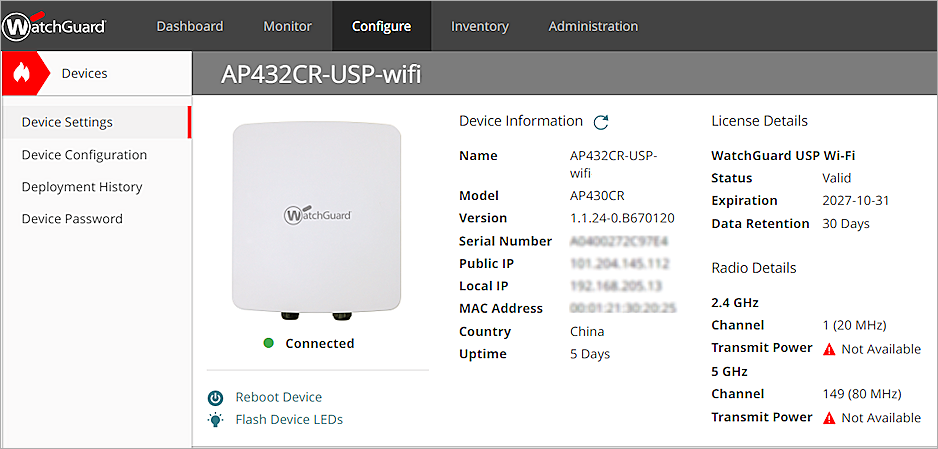Click the Flash Device LEDs bulb icon
938x449 pixels.
(215, 420)
